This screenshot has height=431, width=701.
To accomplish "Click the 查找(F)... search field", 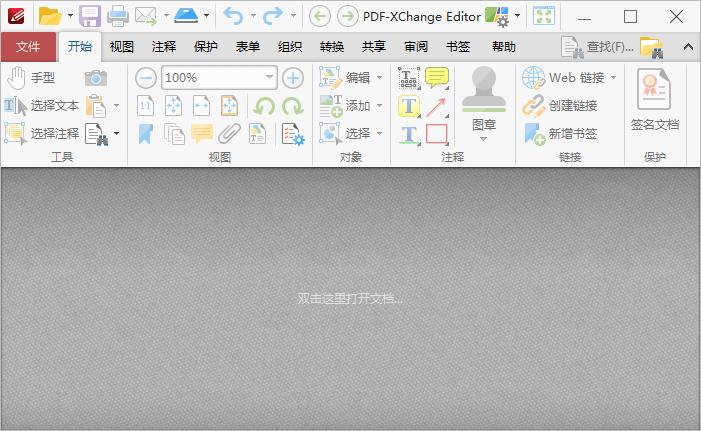I will pos(597,47).
